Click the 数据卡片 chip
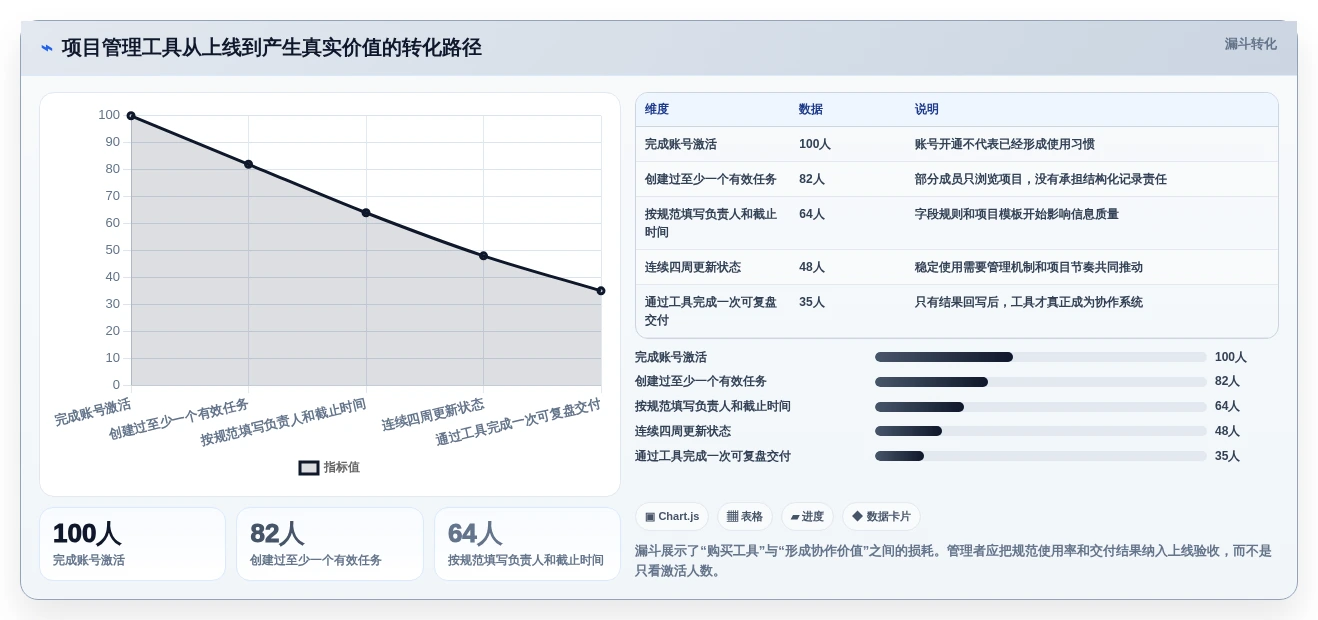Screen dimensions: 1318x620 (x=881, y=516)
